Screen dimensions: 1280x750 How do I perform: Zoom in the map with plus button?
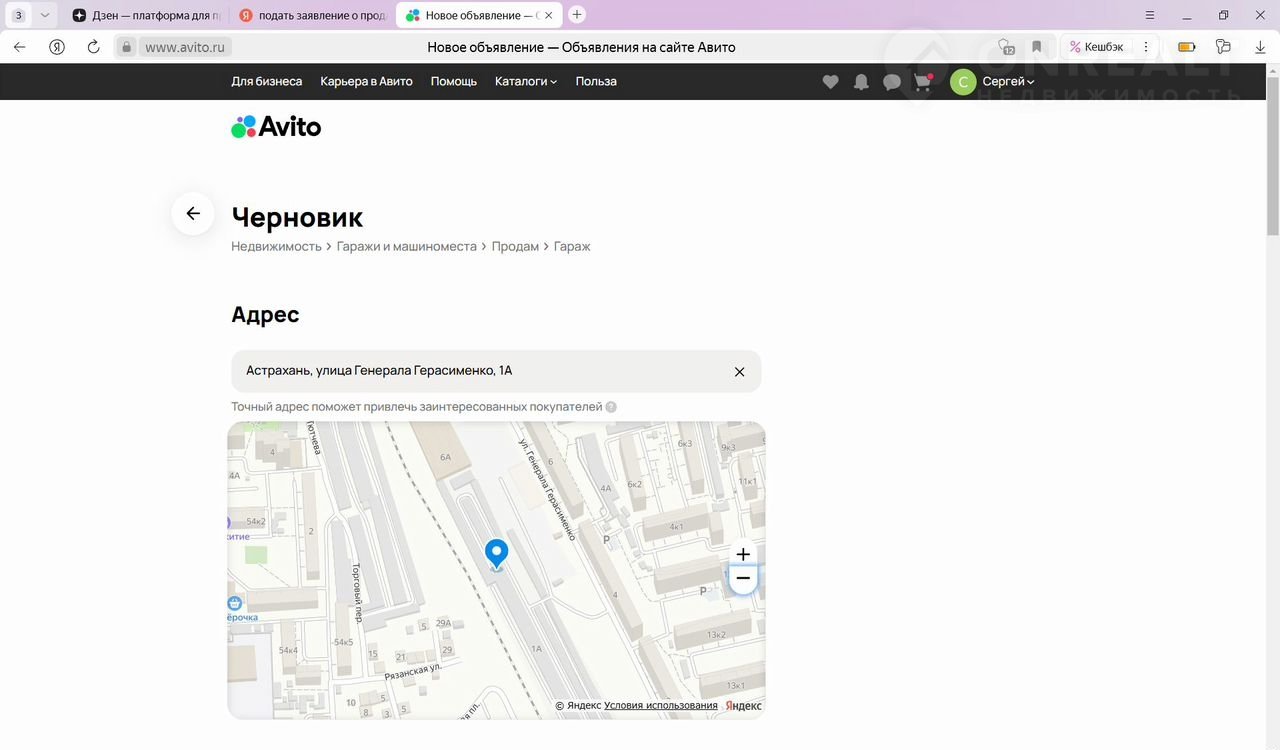(743, 554)
